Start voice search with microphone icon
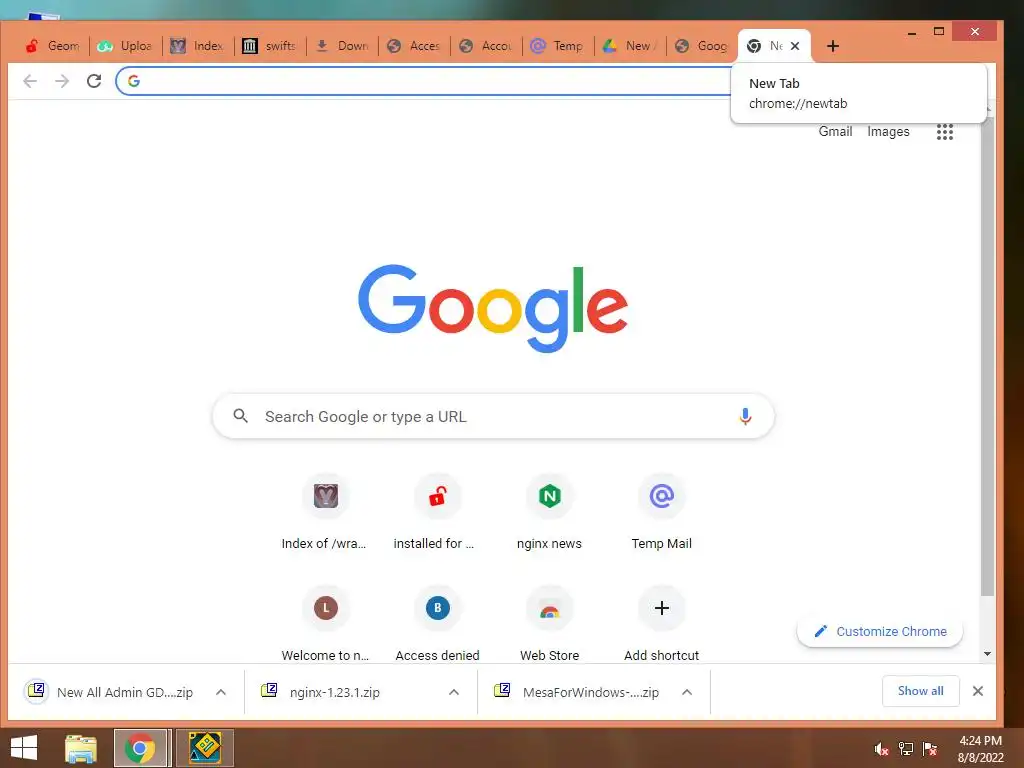Image resolution: width=1024 pixels, height=768 pixels. point(745,416)
